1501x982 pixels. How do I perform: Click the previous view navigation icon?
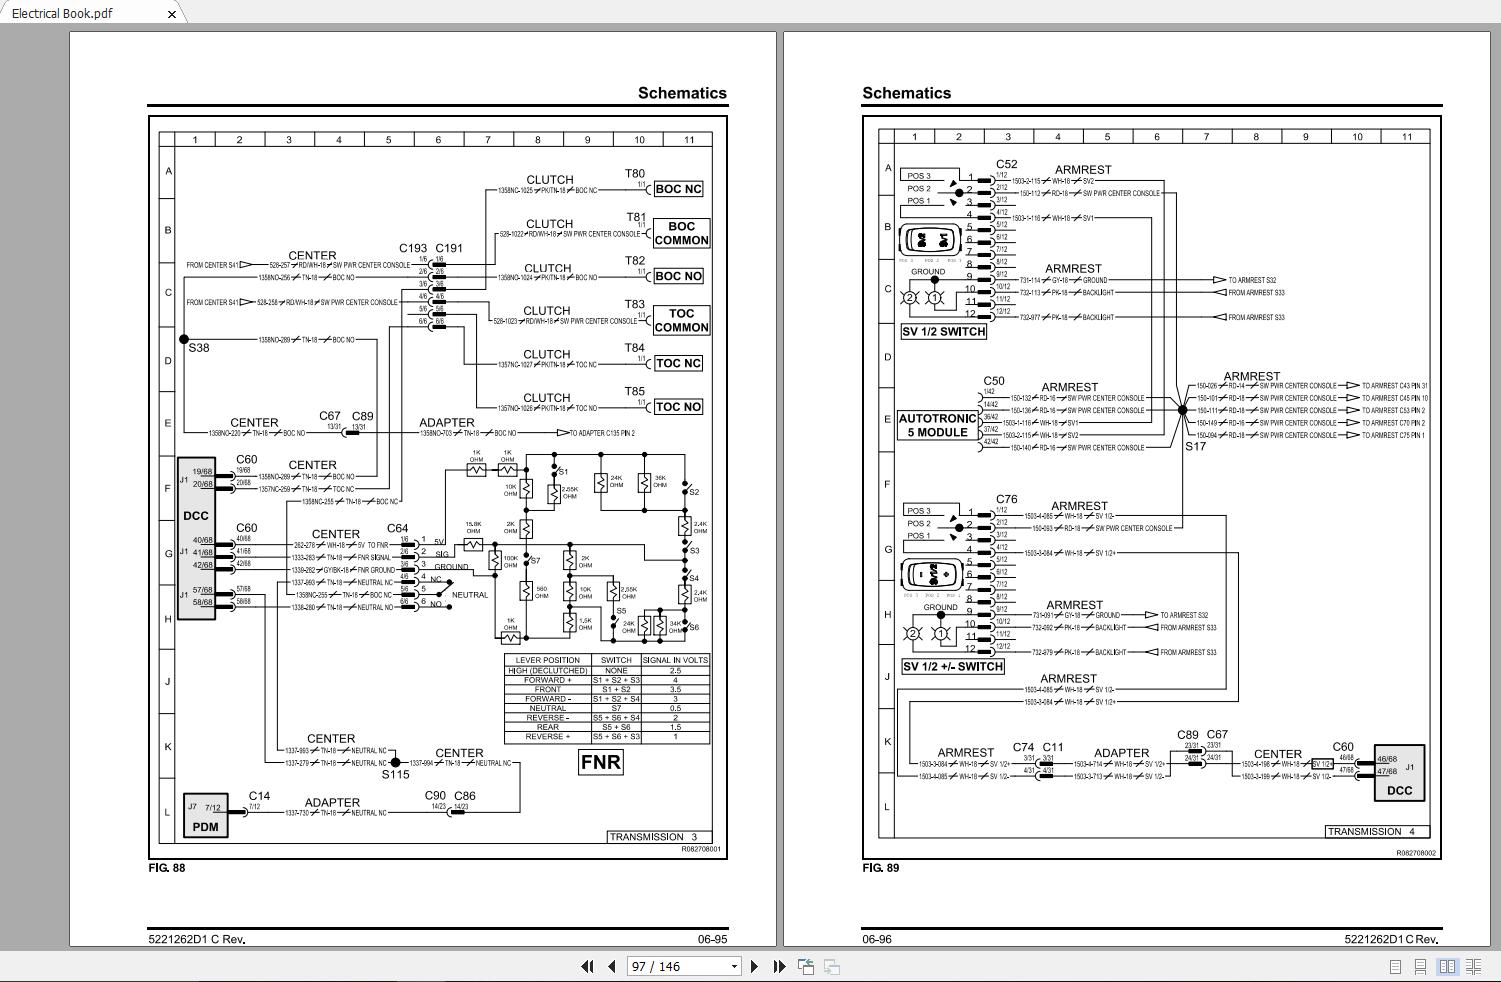click(x=806, y=966)
